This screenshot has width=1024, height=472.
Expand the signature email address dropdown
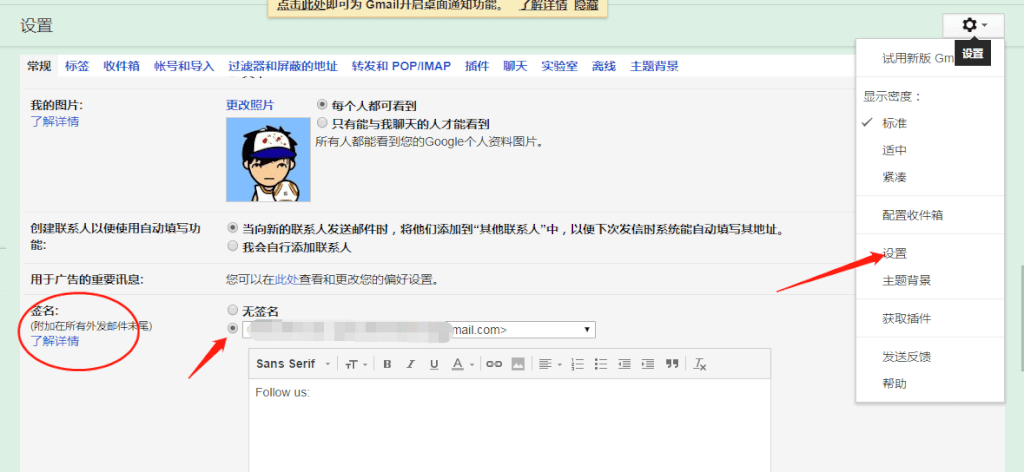tap(588, 329)
